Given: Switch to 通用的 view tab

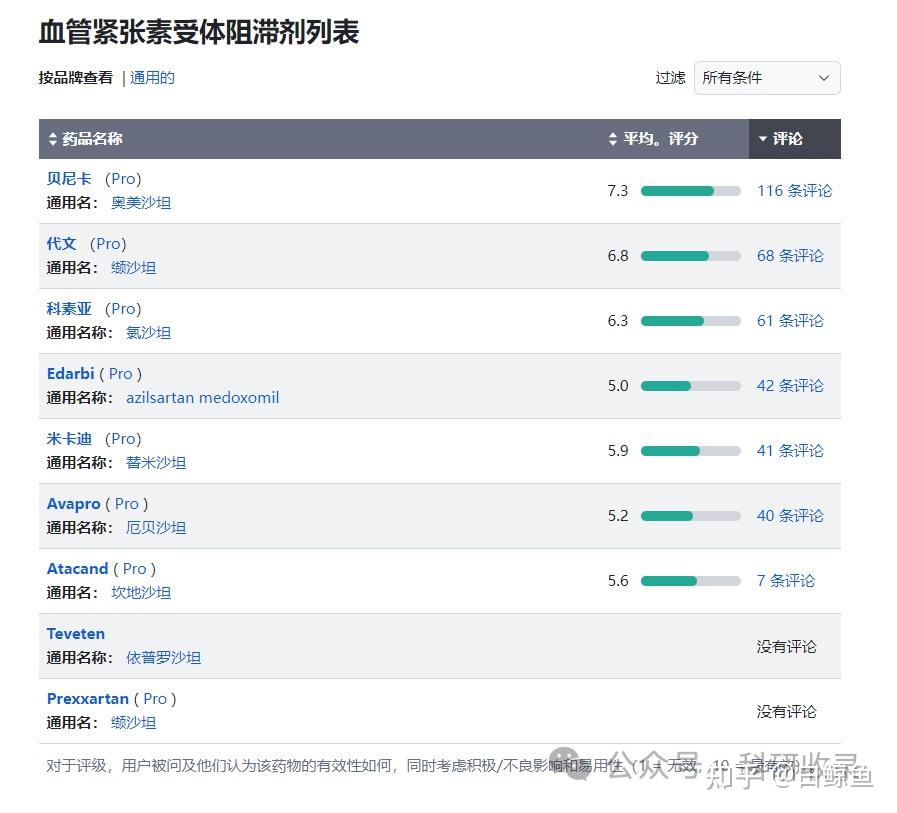Looking at the screenshot, I should (x=152, y=78).
